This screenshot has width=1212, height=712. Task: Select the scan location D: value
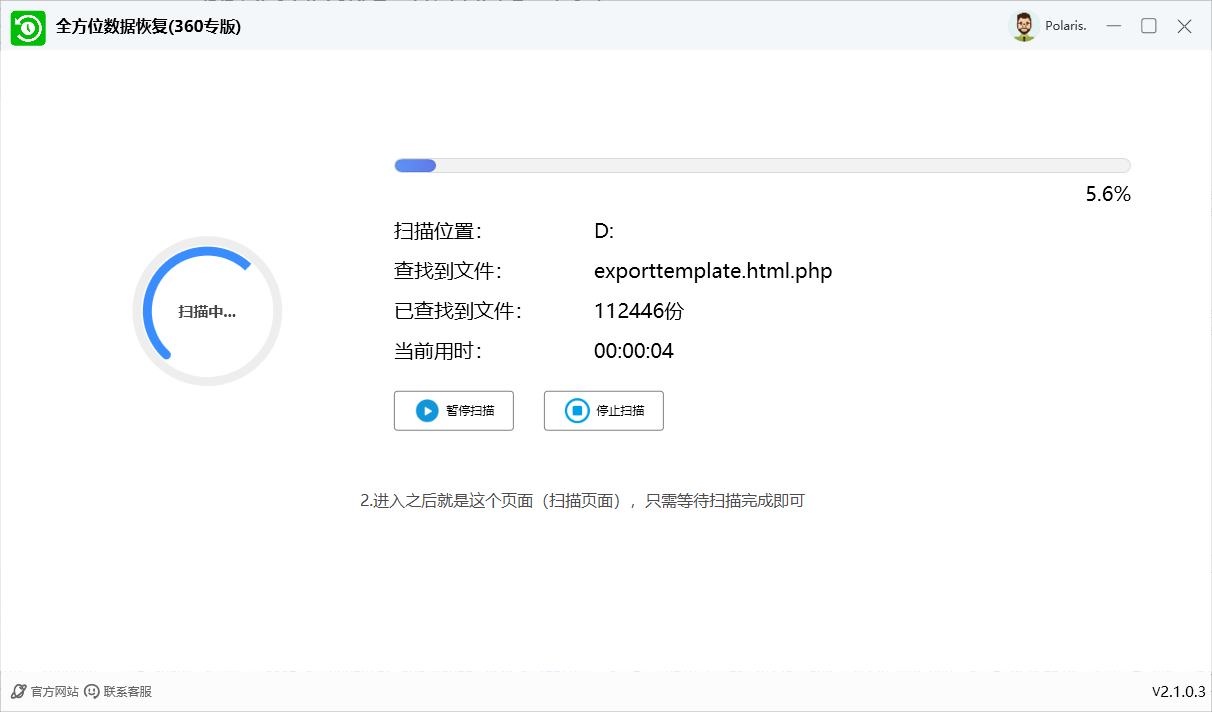(604, 230)
